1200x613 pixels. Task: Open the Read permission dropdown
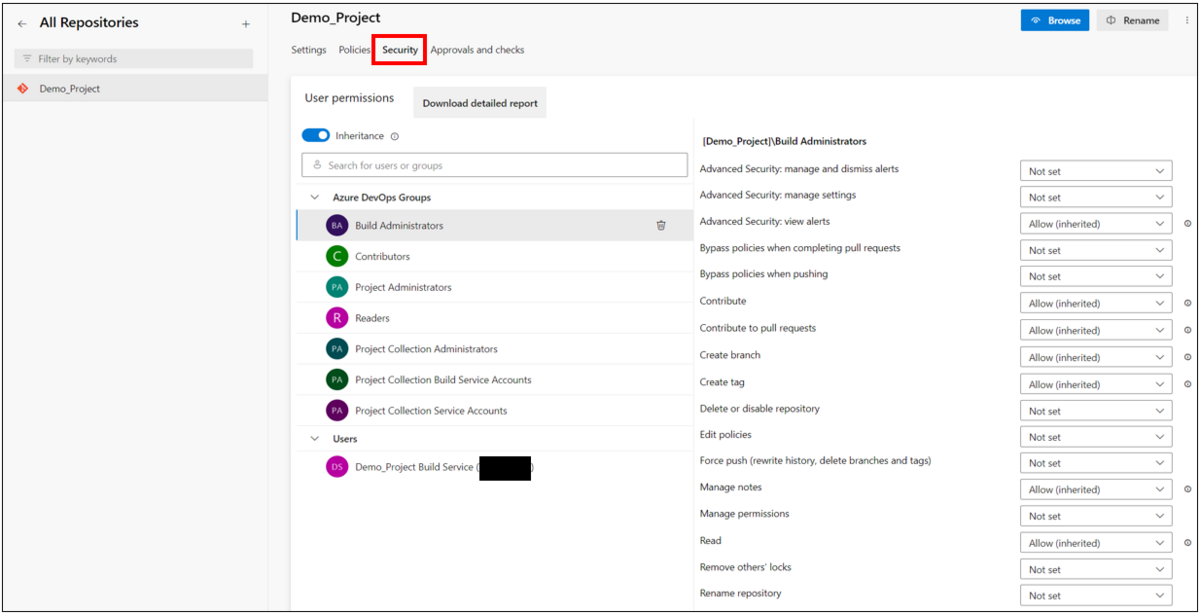pos(1096,543)
